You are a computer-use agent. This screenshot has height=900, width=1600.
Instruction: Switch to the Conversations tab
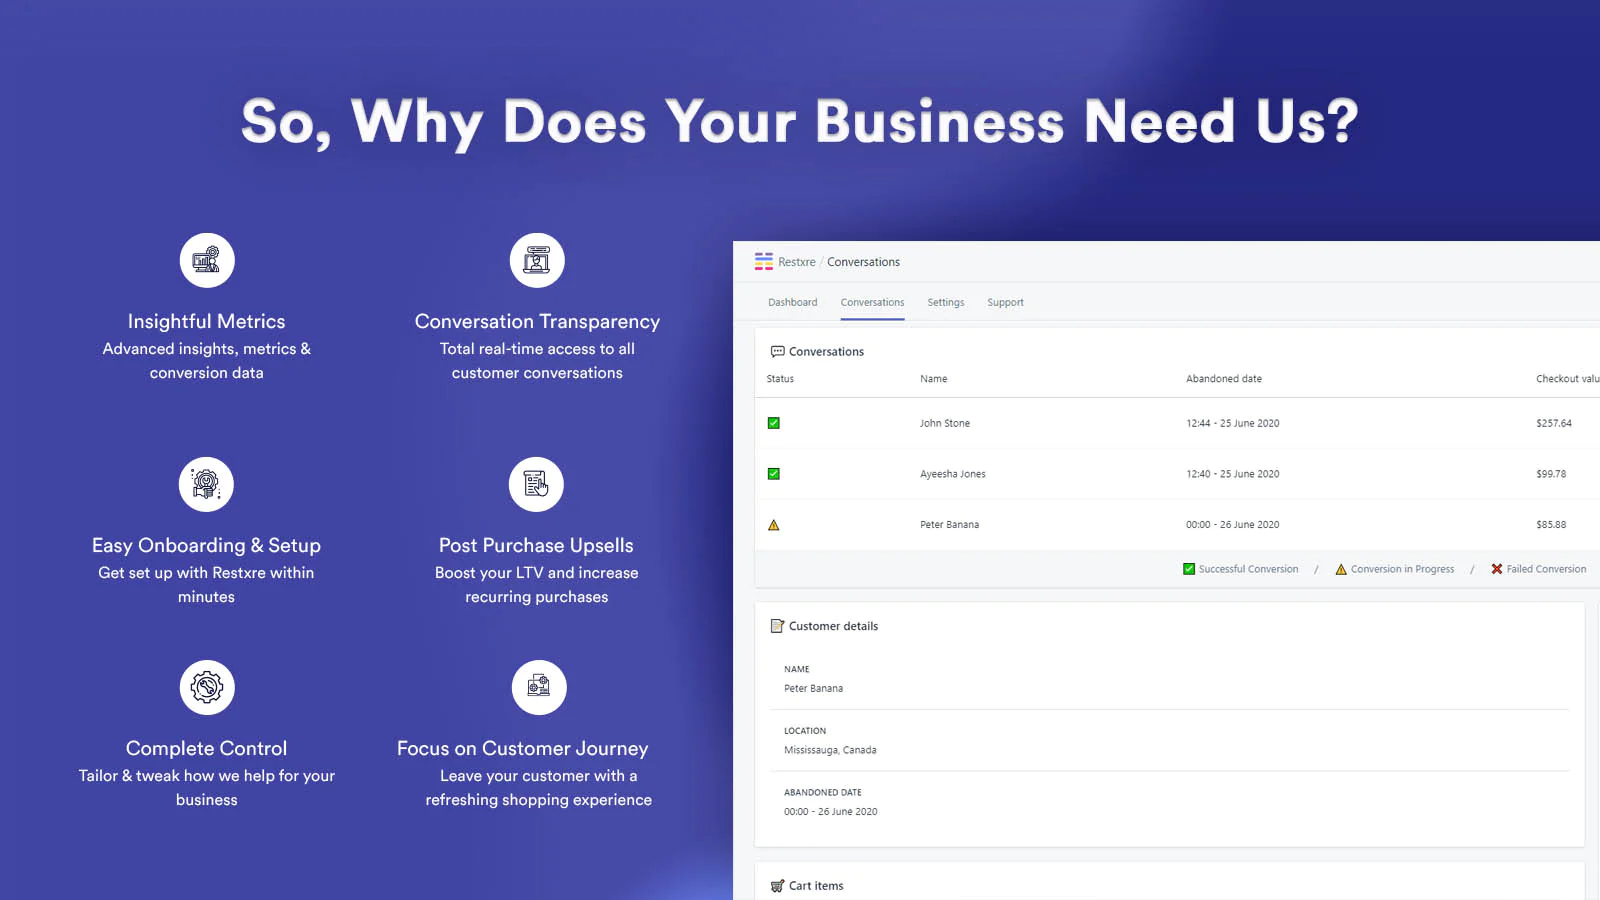[x=872, y=302]
